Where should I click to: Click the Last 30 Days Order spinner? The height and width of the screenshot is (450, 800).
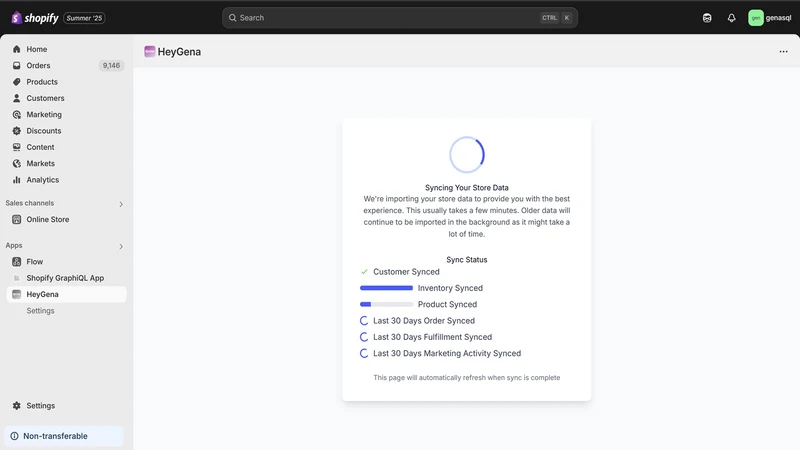[x=364, y=321]
